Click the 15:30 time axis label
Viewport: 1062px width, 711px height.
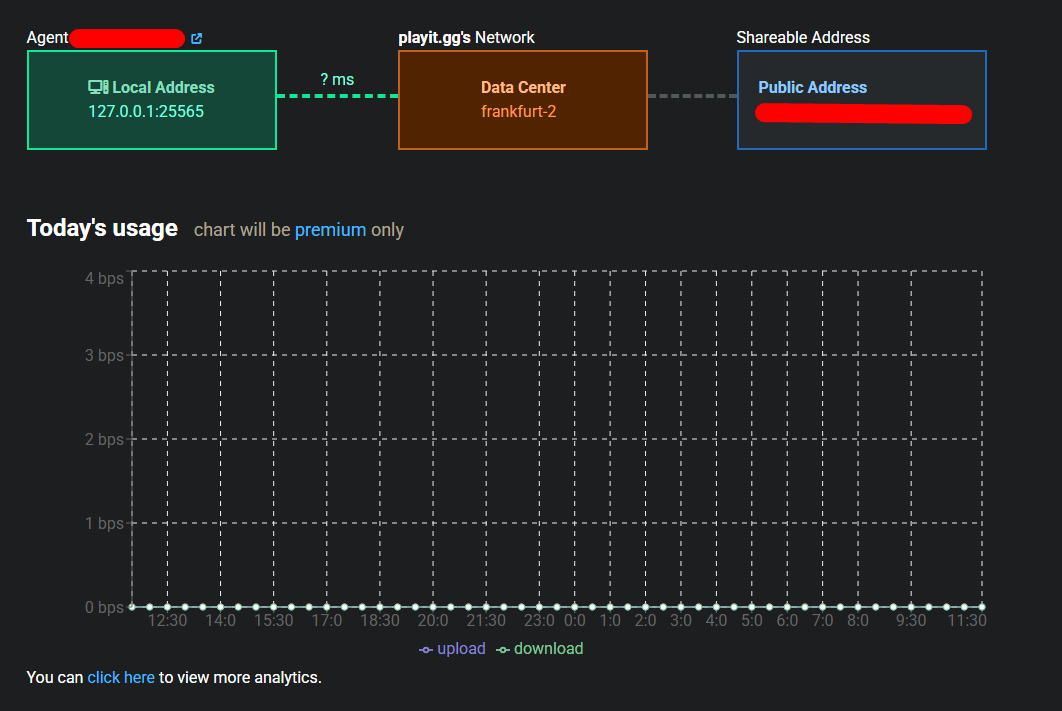pos(274,621)
